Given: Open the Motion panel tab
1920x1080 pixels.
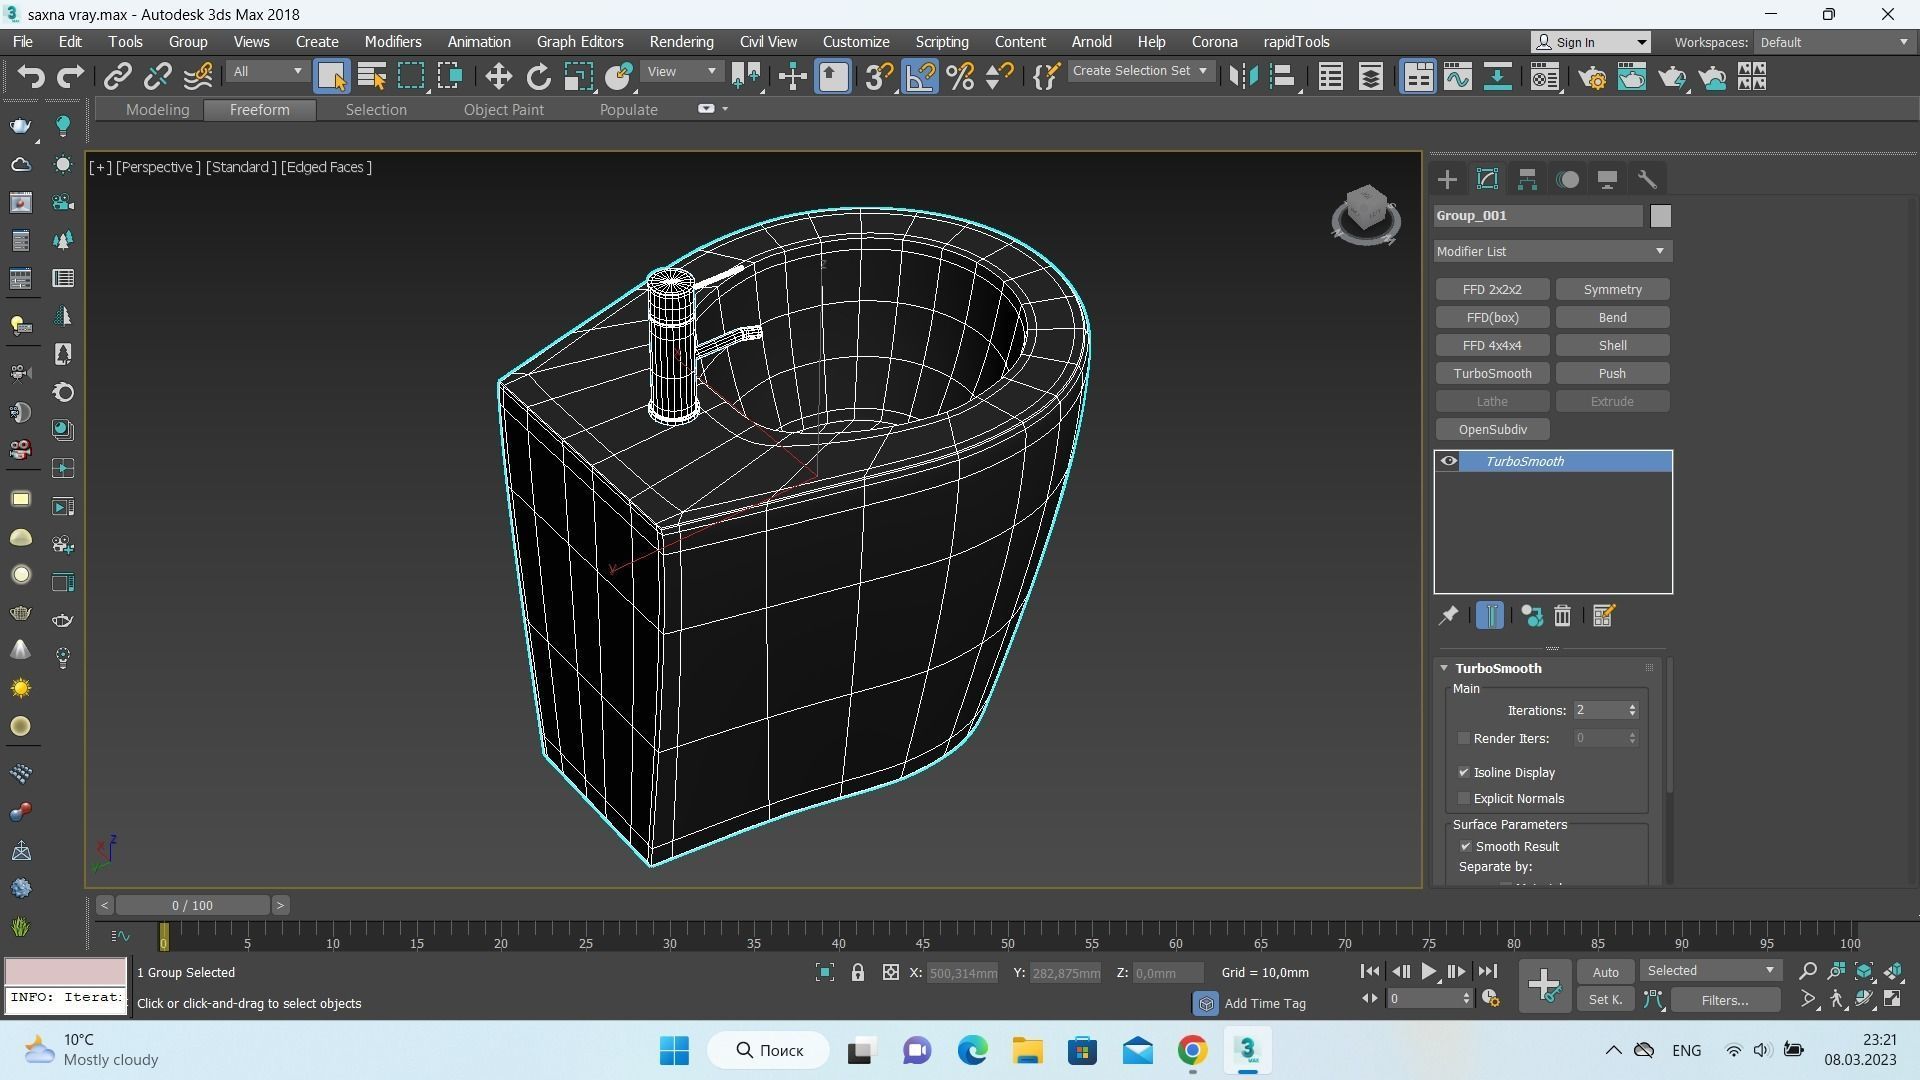Looking at the screenshot, I should [1568, 180].
